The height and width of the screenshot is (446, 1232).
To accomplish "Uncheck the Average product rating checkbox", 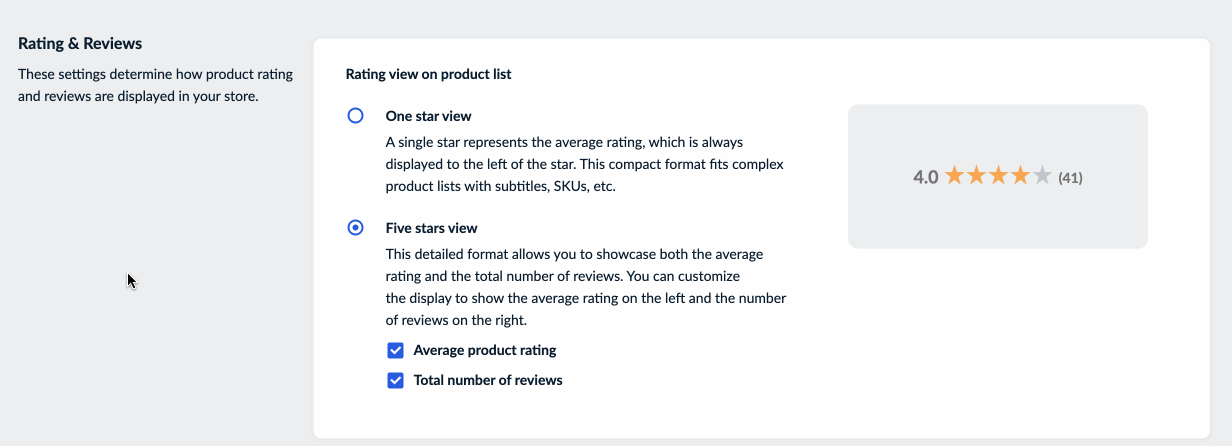I will click(396, 351).
